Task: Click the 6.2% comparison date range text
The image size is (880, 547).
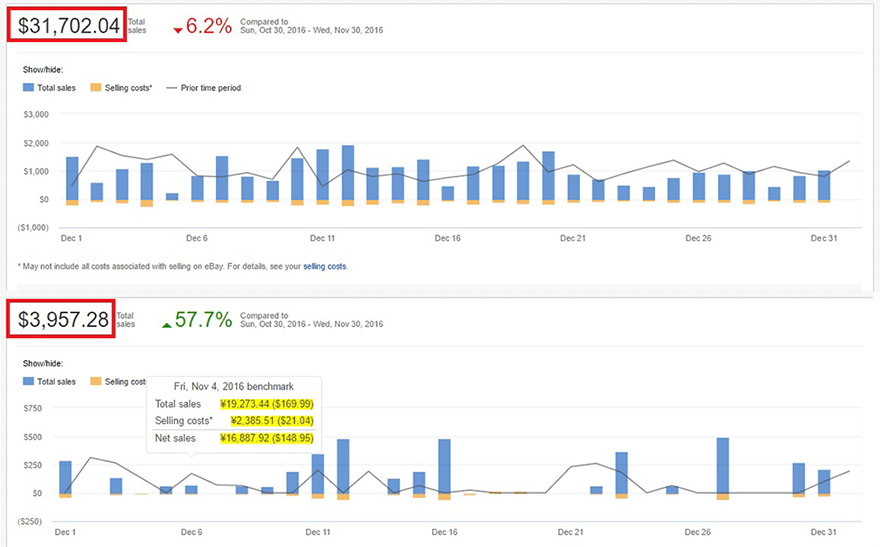Action: [x=311, y=30]
